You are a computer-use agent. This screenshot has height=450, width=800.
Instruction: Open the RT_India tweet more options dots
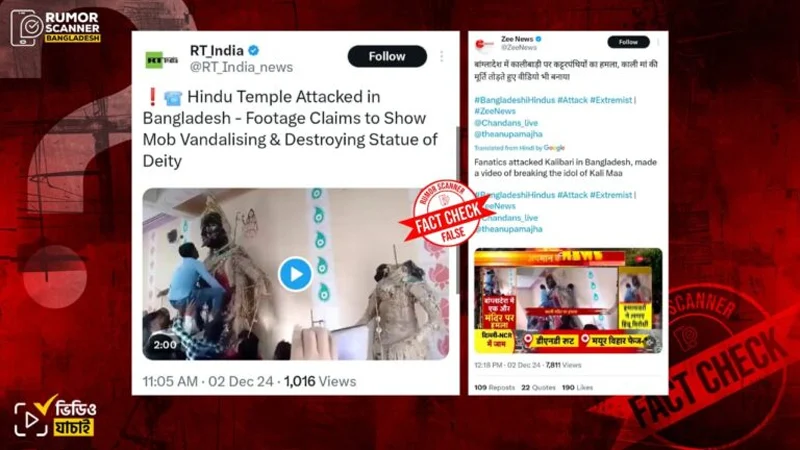(441, 56)
